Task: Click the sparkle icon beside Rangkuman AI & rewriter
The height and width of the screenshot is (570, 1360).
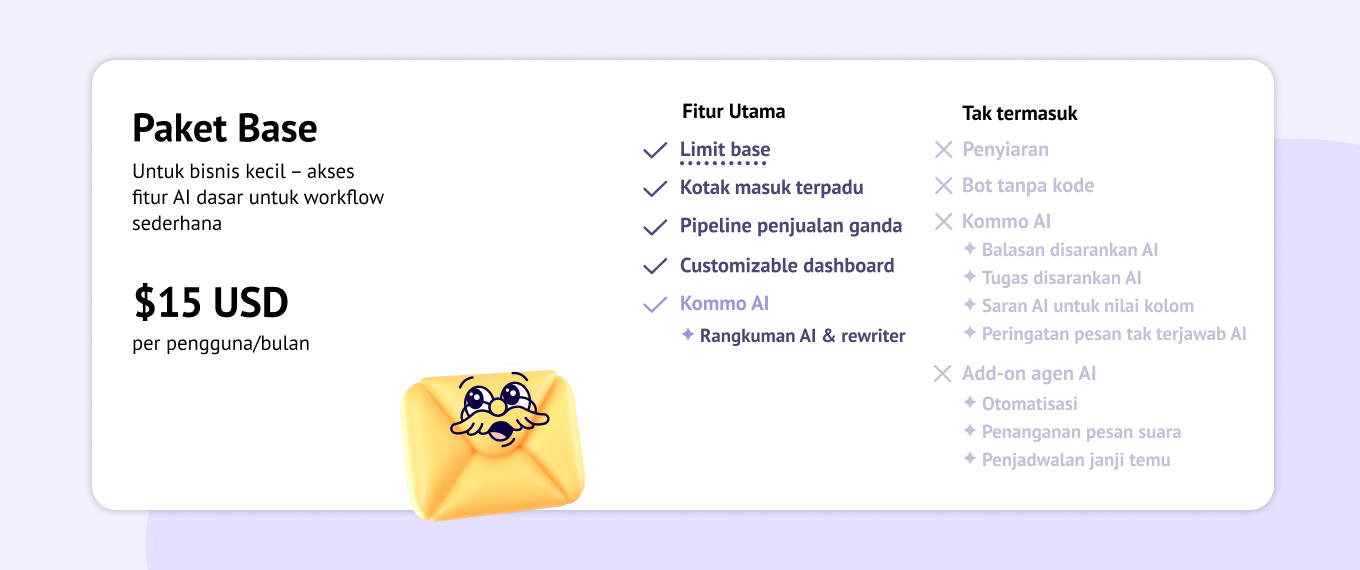Action: pos(687,335)
